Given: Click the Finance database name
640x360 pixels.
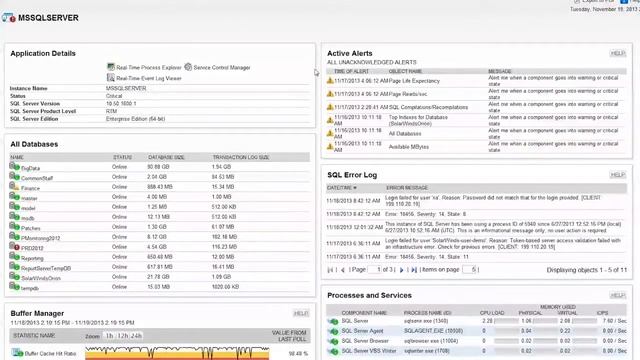Looking at the screenshot, I should tap(30, 188).
